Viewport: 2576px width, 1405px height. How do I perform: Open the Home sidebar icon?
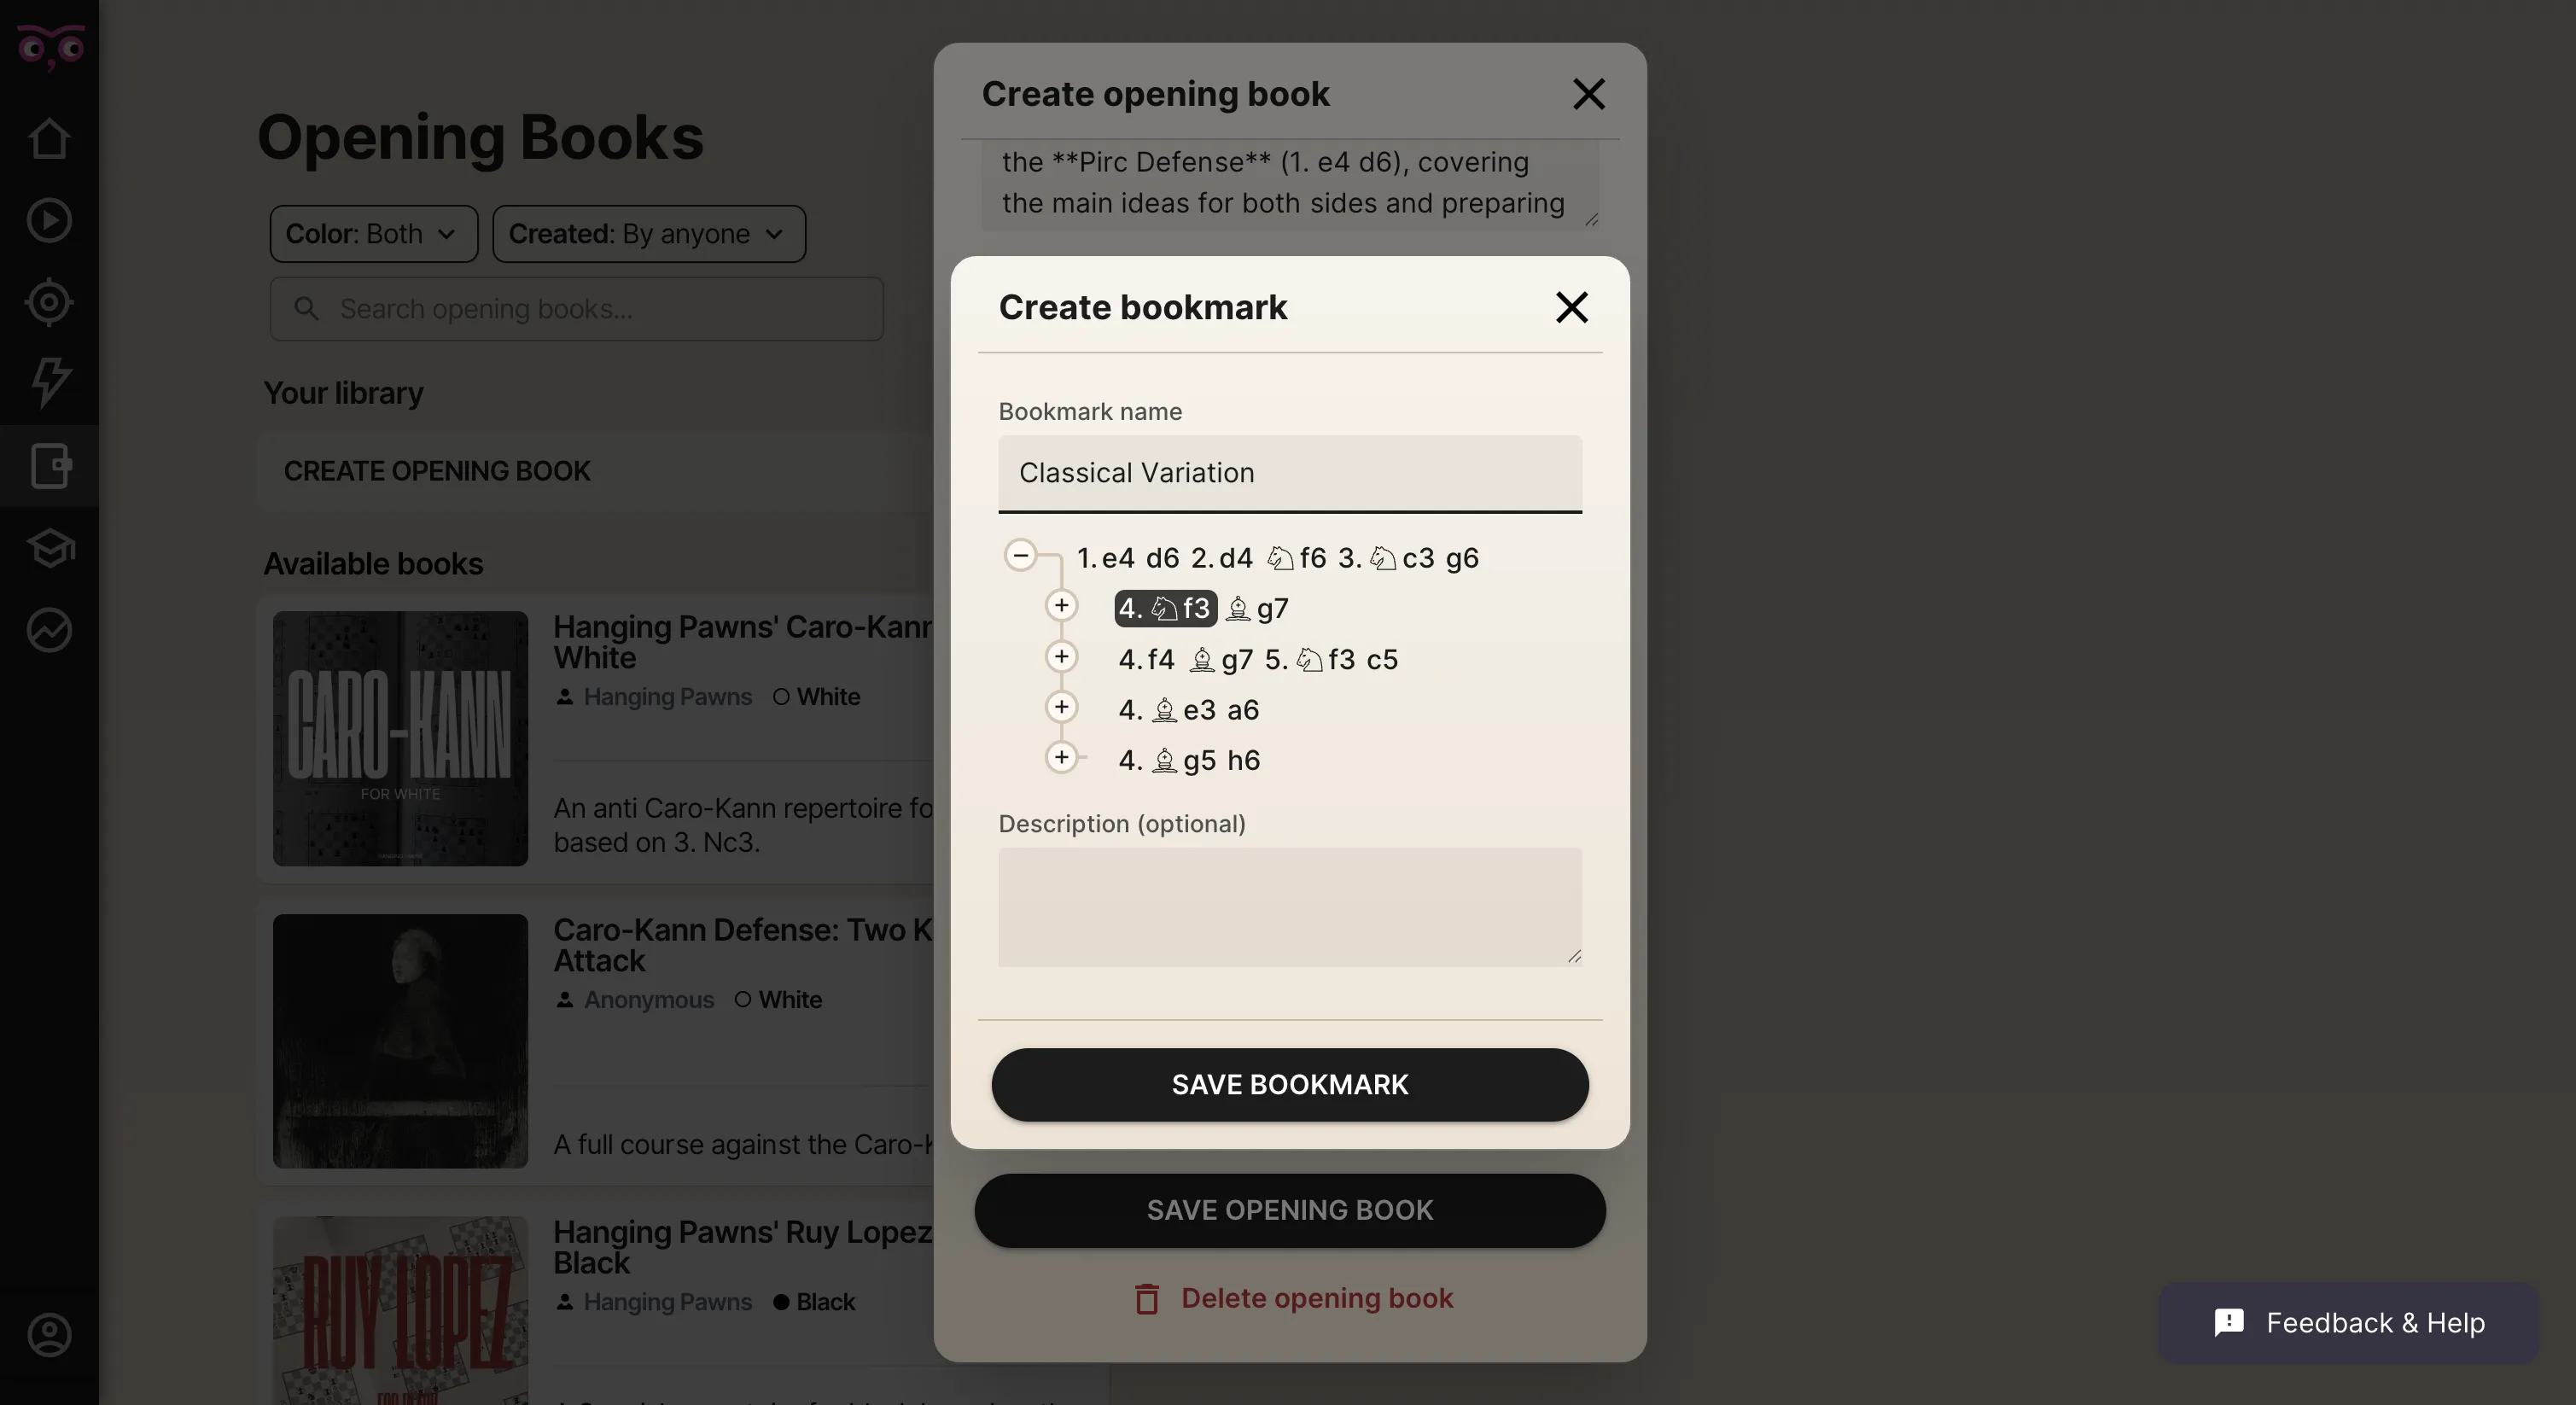pos(49,139)
